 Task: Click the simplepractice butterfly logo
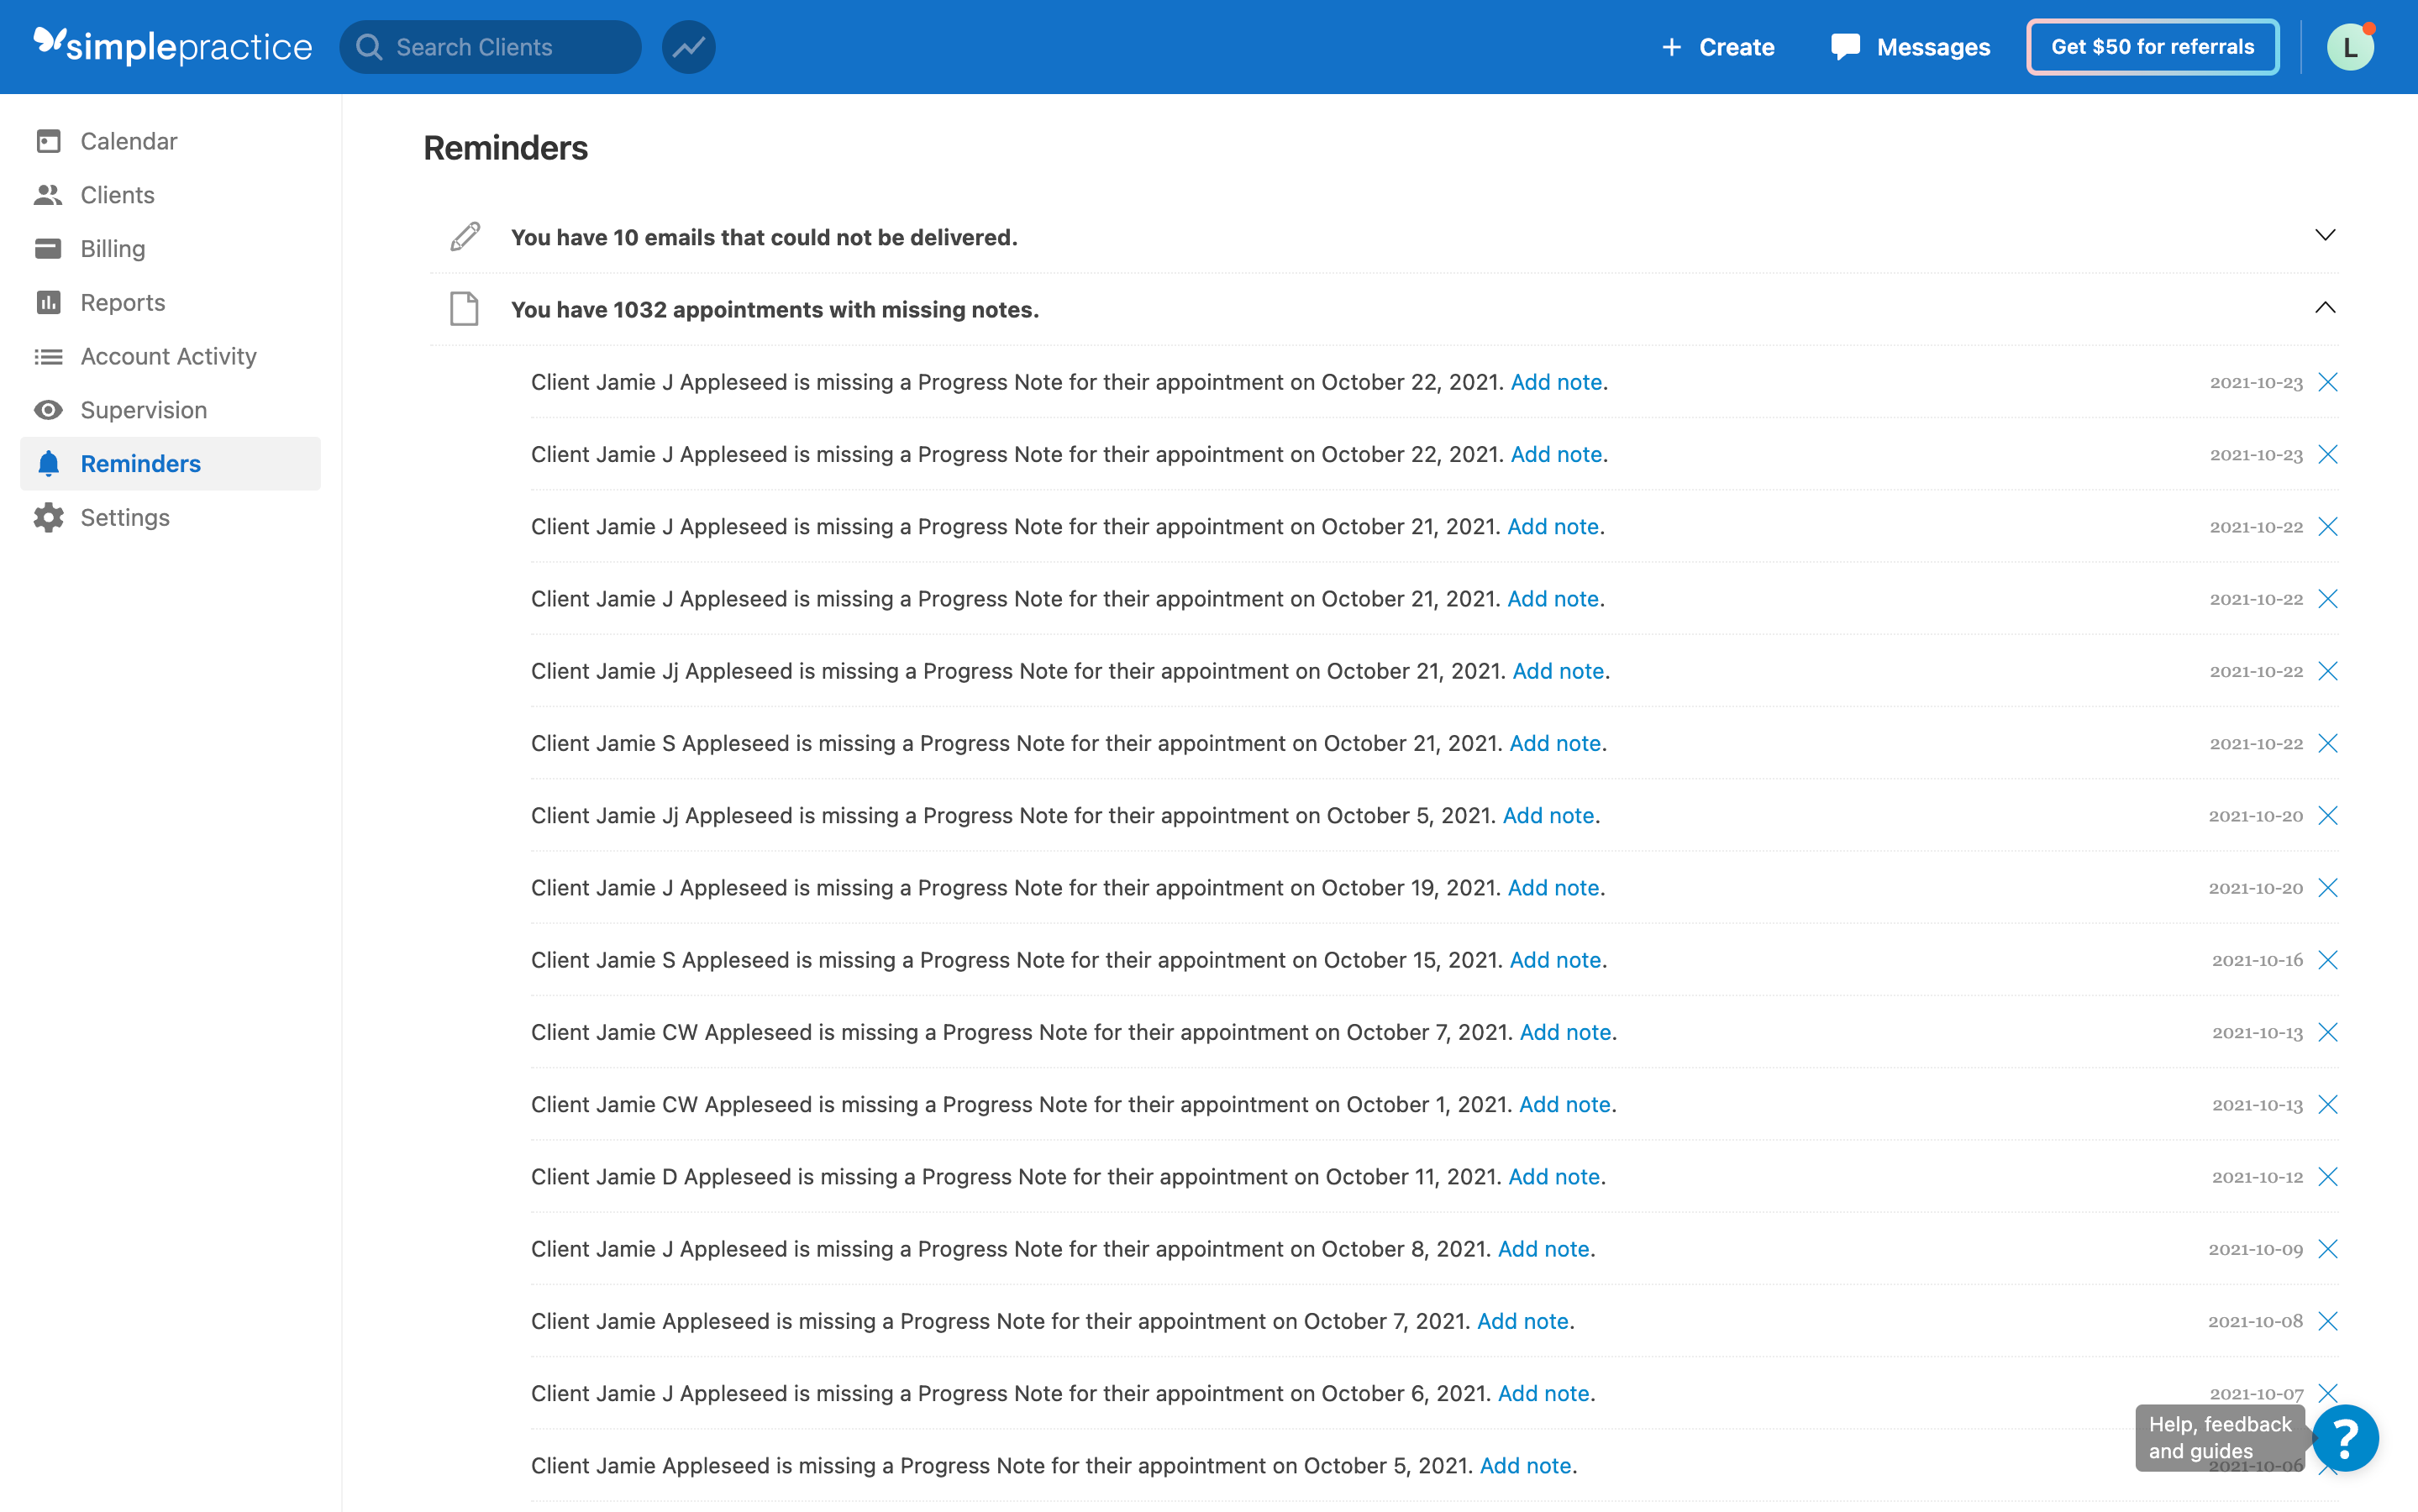coord(49,42)
